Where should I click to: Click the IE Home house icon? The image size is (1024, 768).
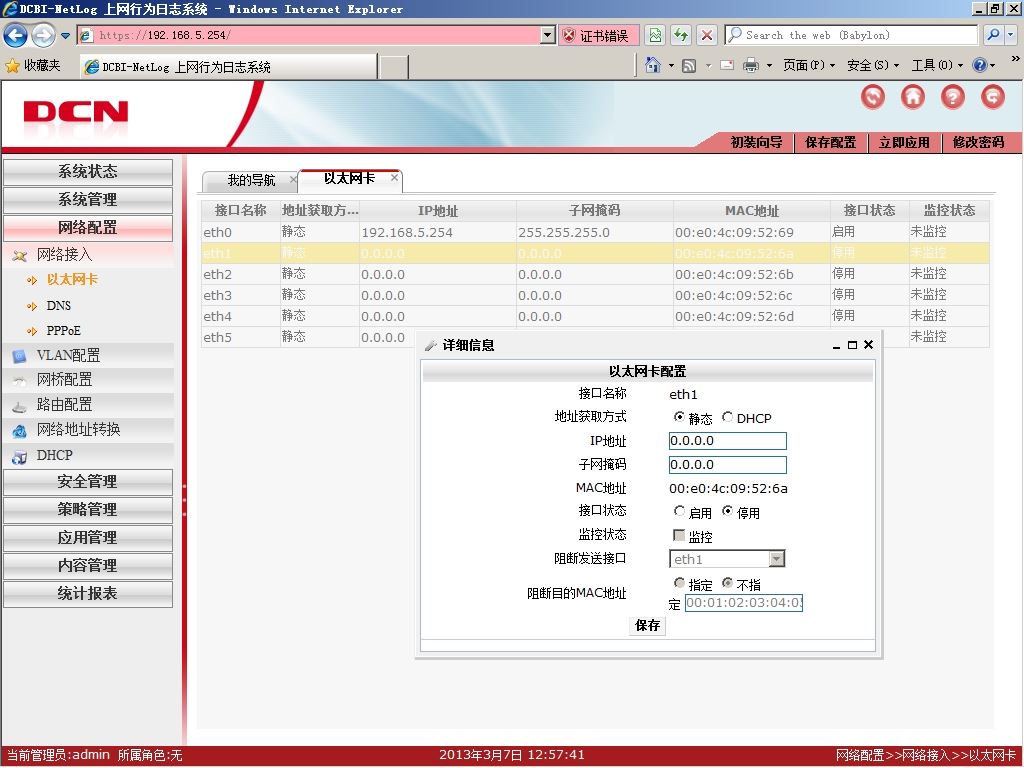(x=652, y=65)
